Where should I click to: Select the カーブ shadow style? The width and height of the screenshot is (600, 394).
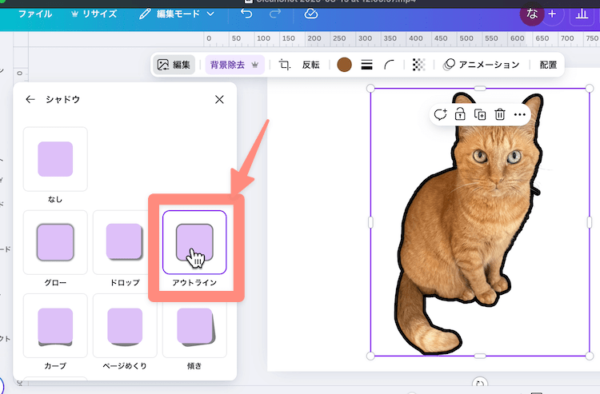(55, 326)
